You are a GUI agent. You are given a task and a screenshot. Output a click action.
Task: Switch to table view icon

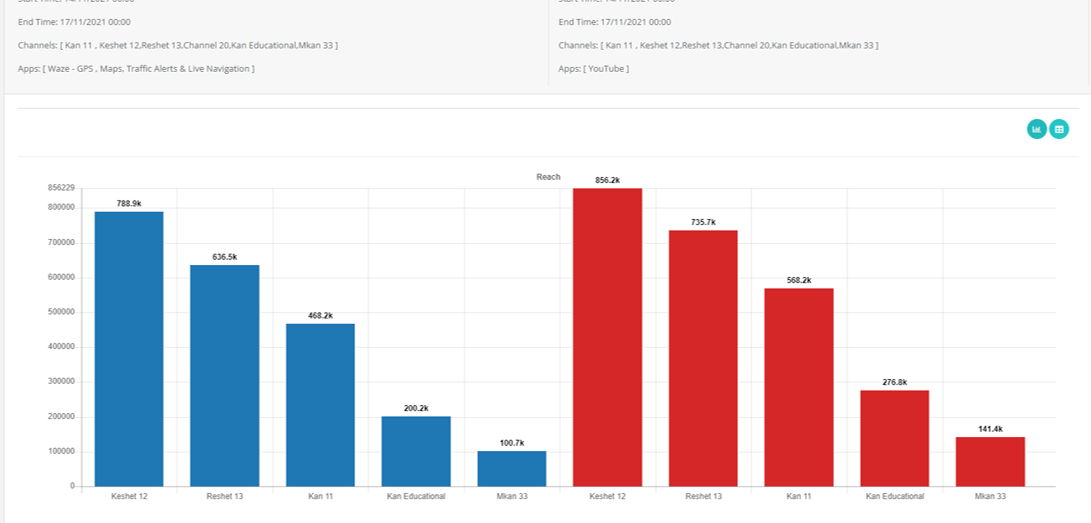click(x=1059, y=129)
